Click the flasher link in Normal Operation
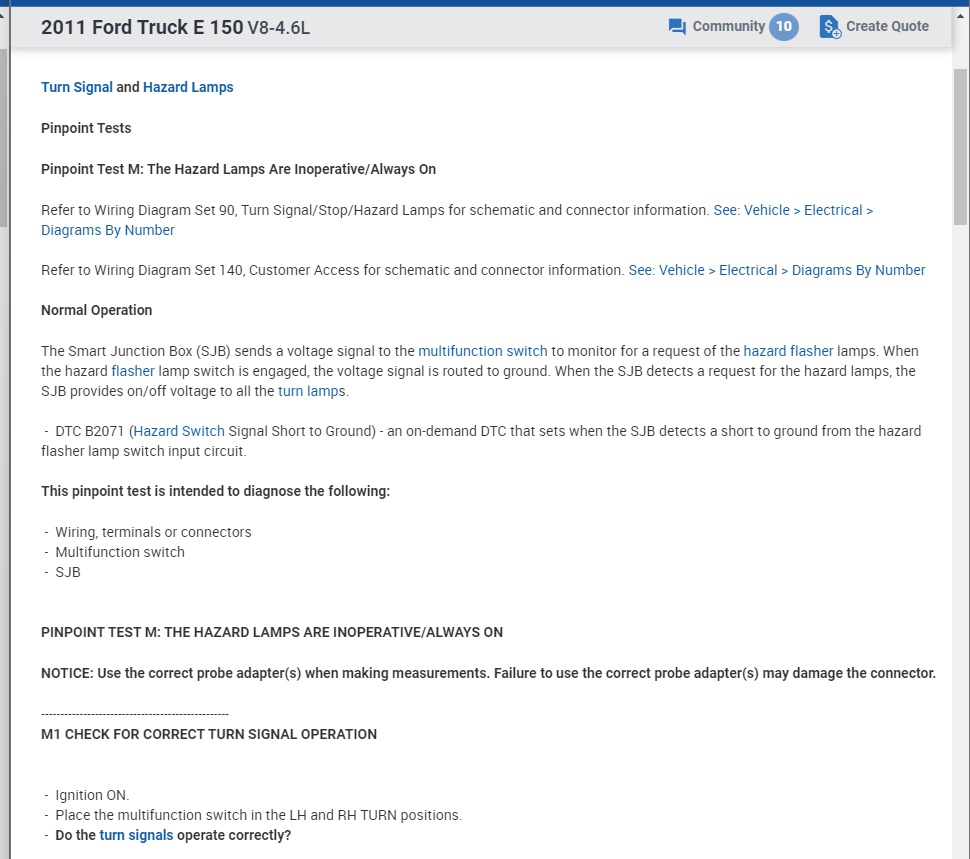970x859 pixels. (133, 371)
